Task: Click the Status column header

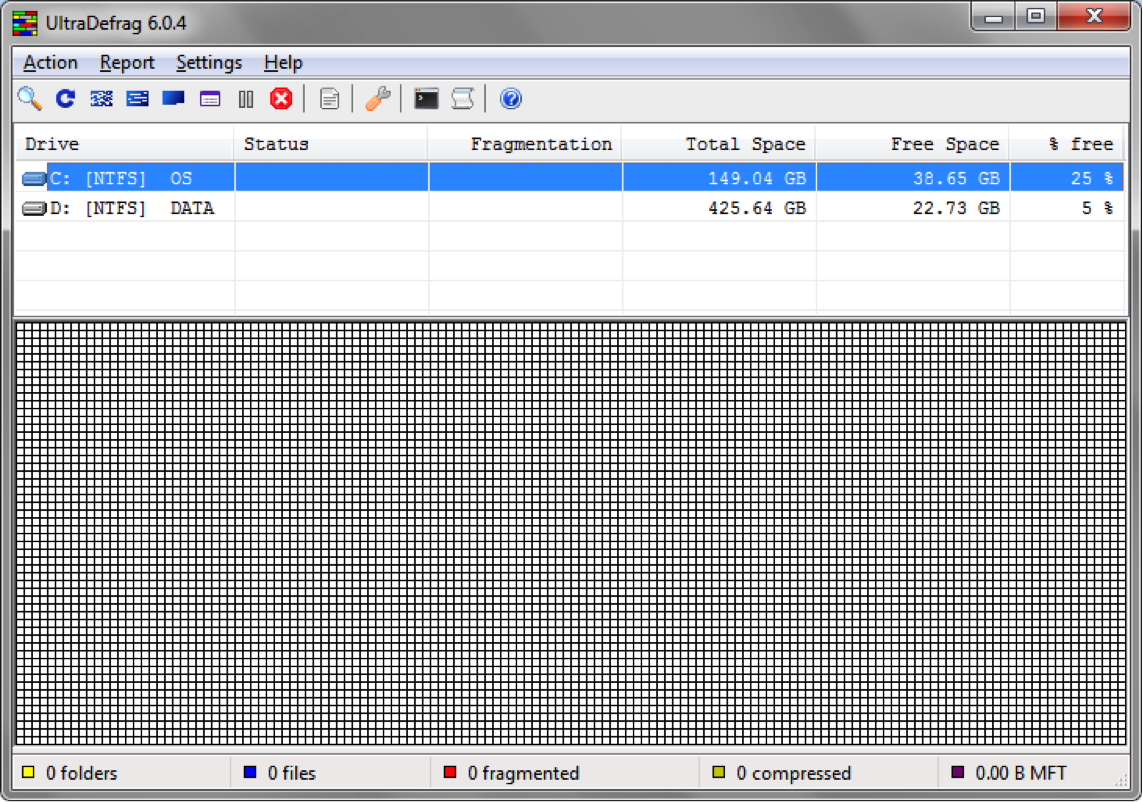Action: click(x=331, y=144)
